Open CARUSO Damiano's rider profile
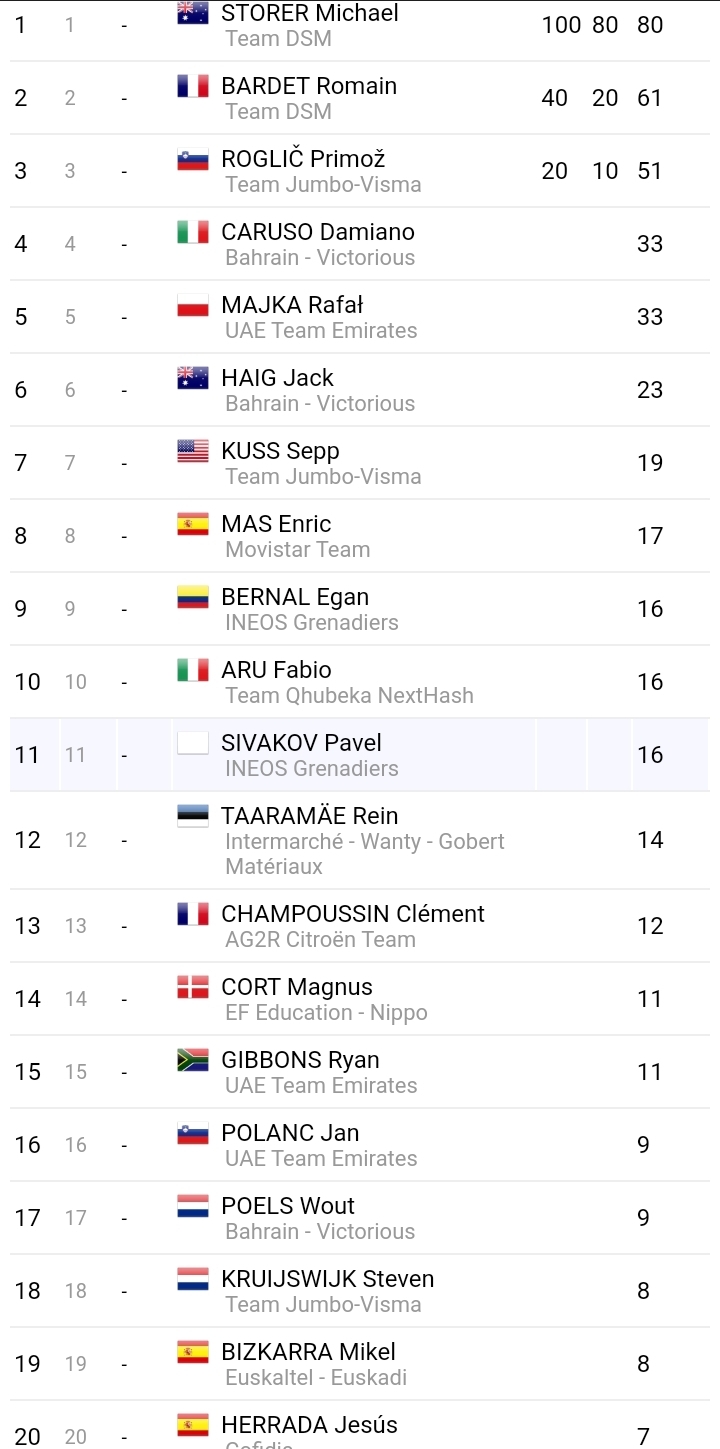The width and height of the screenshot is (720, 1449). [318, 232]
